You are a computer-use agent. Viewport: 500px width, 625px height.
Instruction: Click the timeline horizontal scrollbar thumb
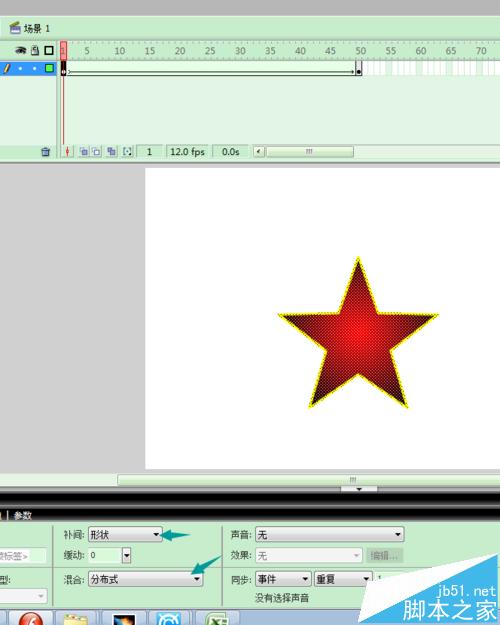(x=309, y=151)
